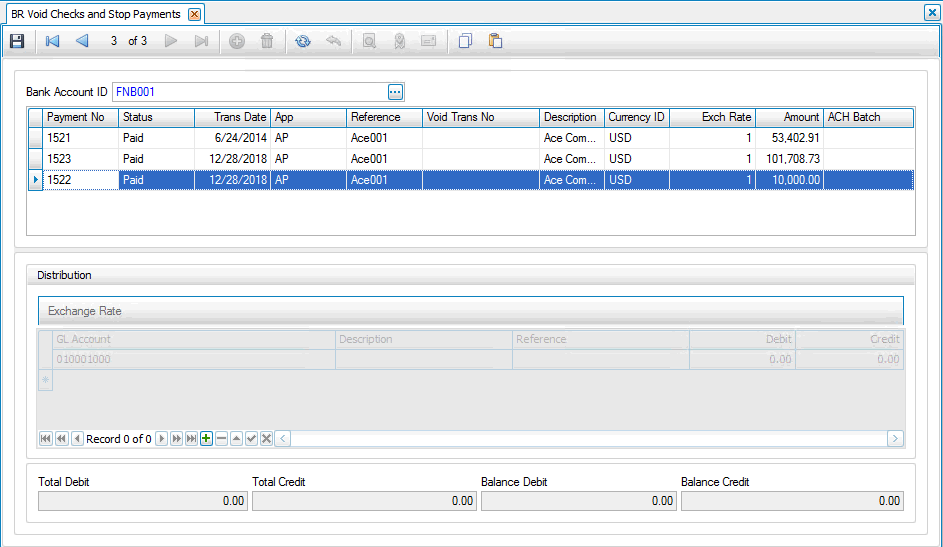Select payment row 1521
This screenshot has width=943, height=547.
point(80,138)
